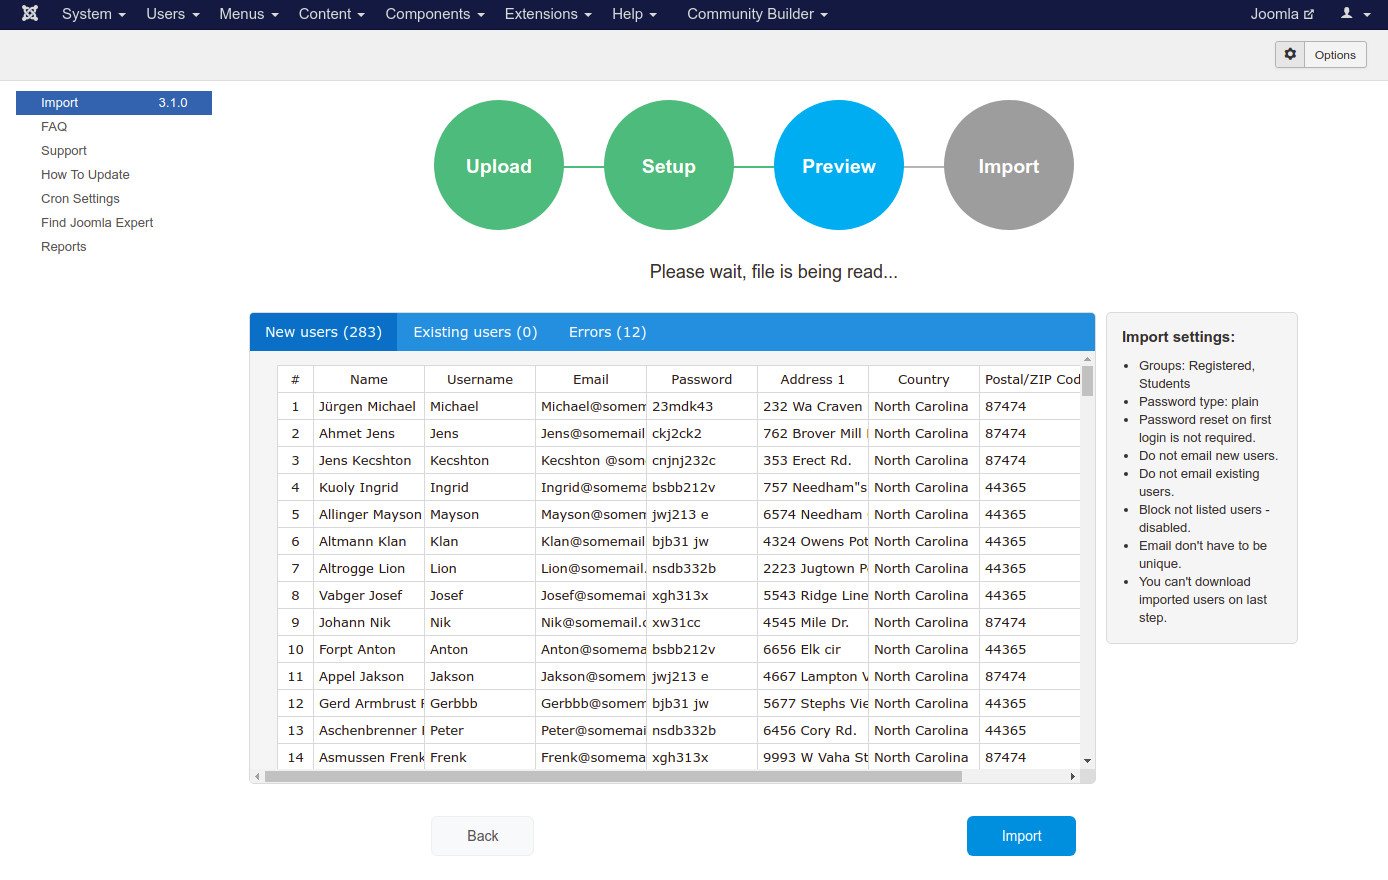Open the Joomla external site link

coord(1281,14)
